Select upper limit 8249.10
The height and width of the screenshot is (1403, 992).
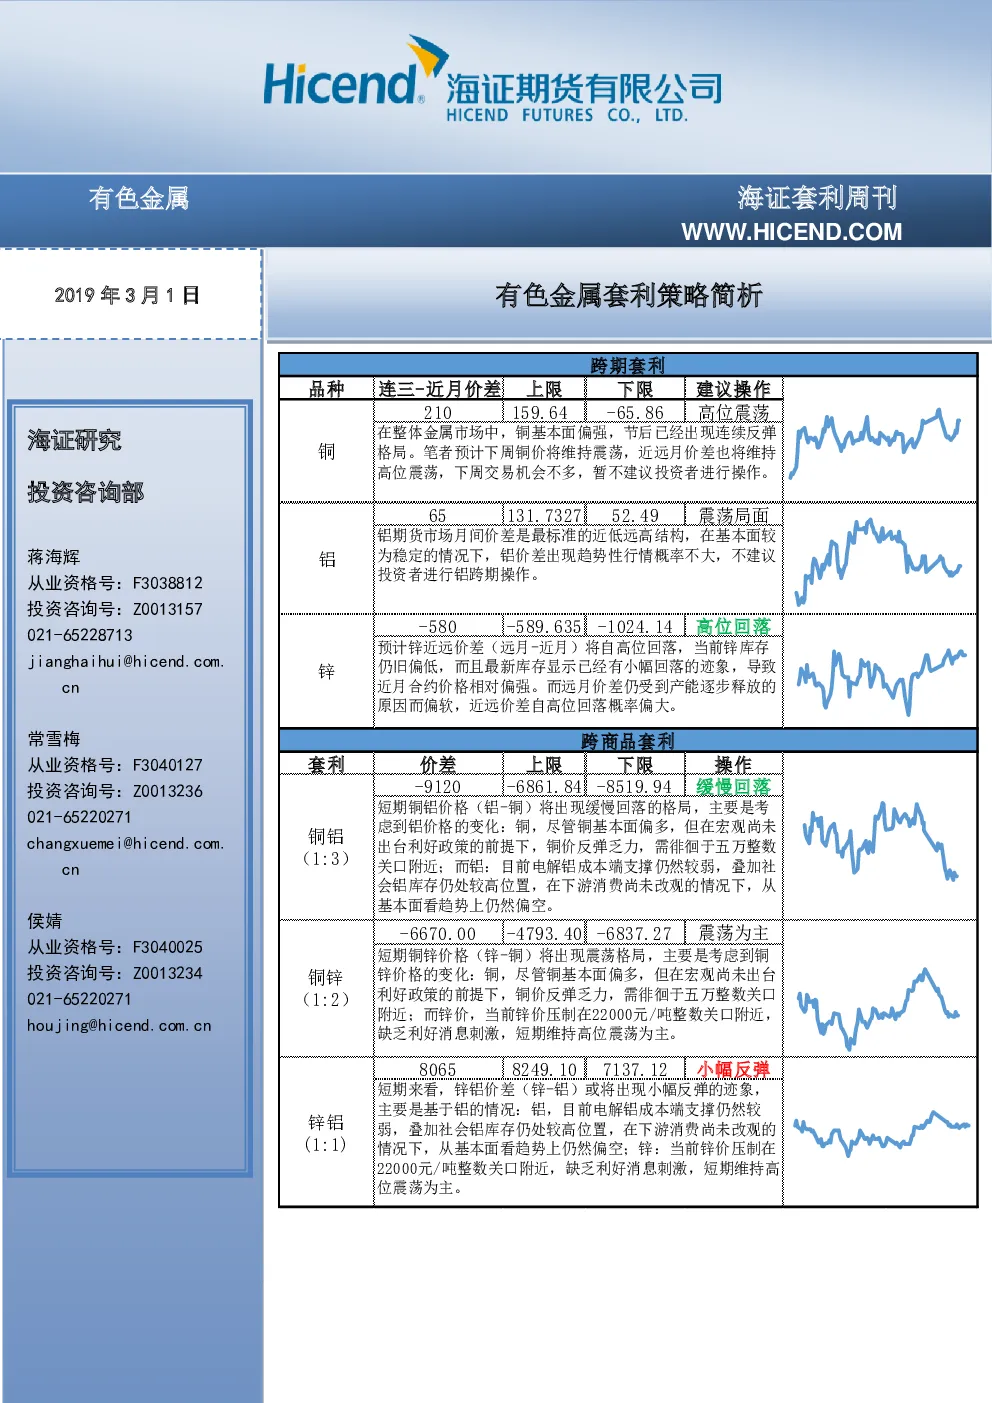click(x=544, y=1069)
